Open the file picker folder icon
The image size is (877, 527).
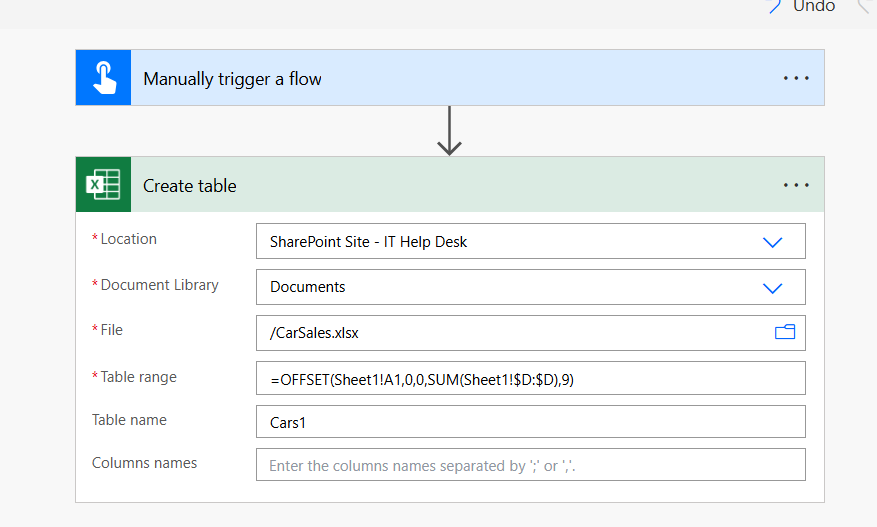(x=785, y=332)
